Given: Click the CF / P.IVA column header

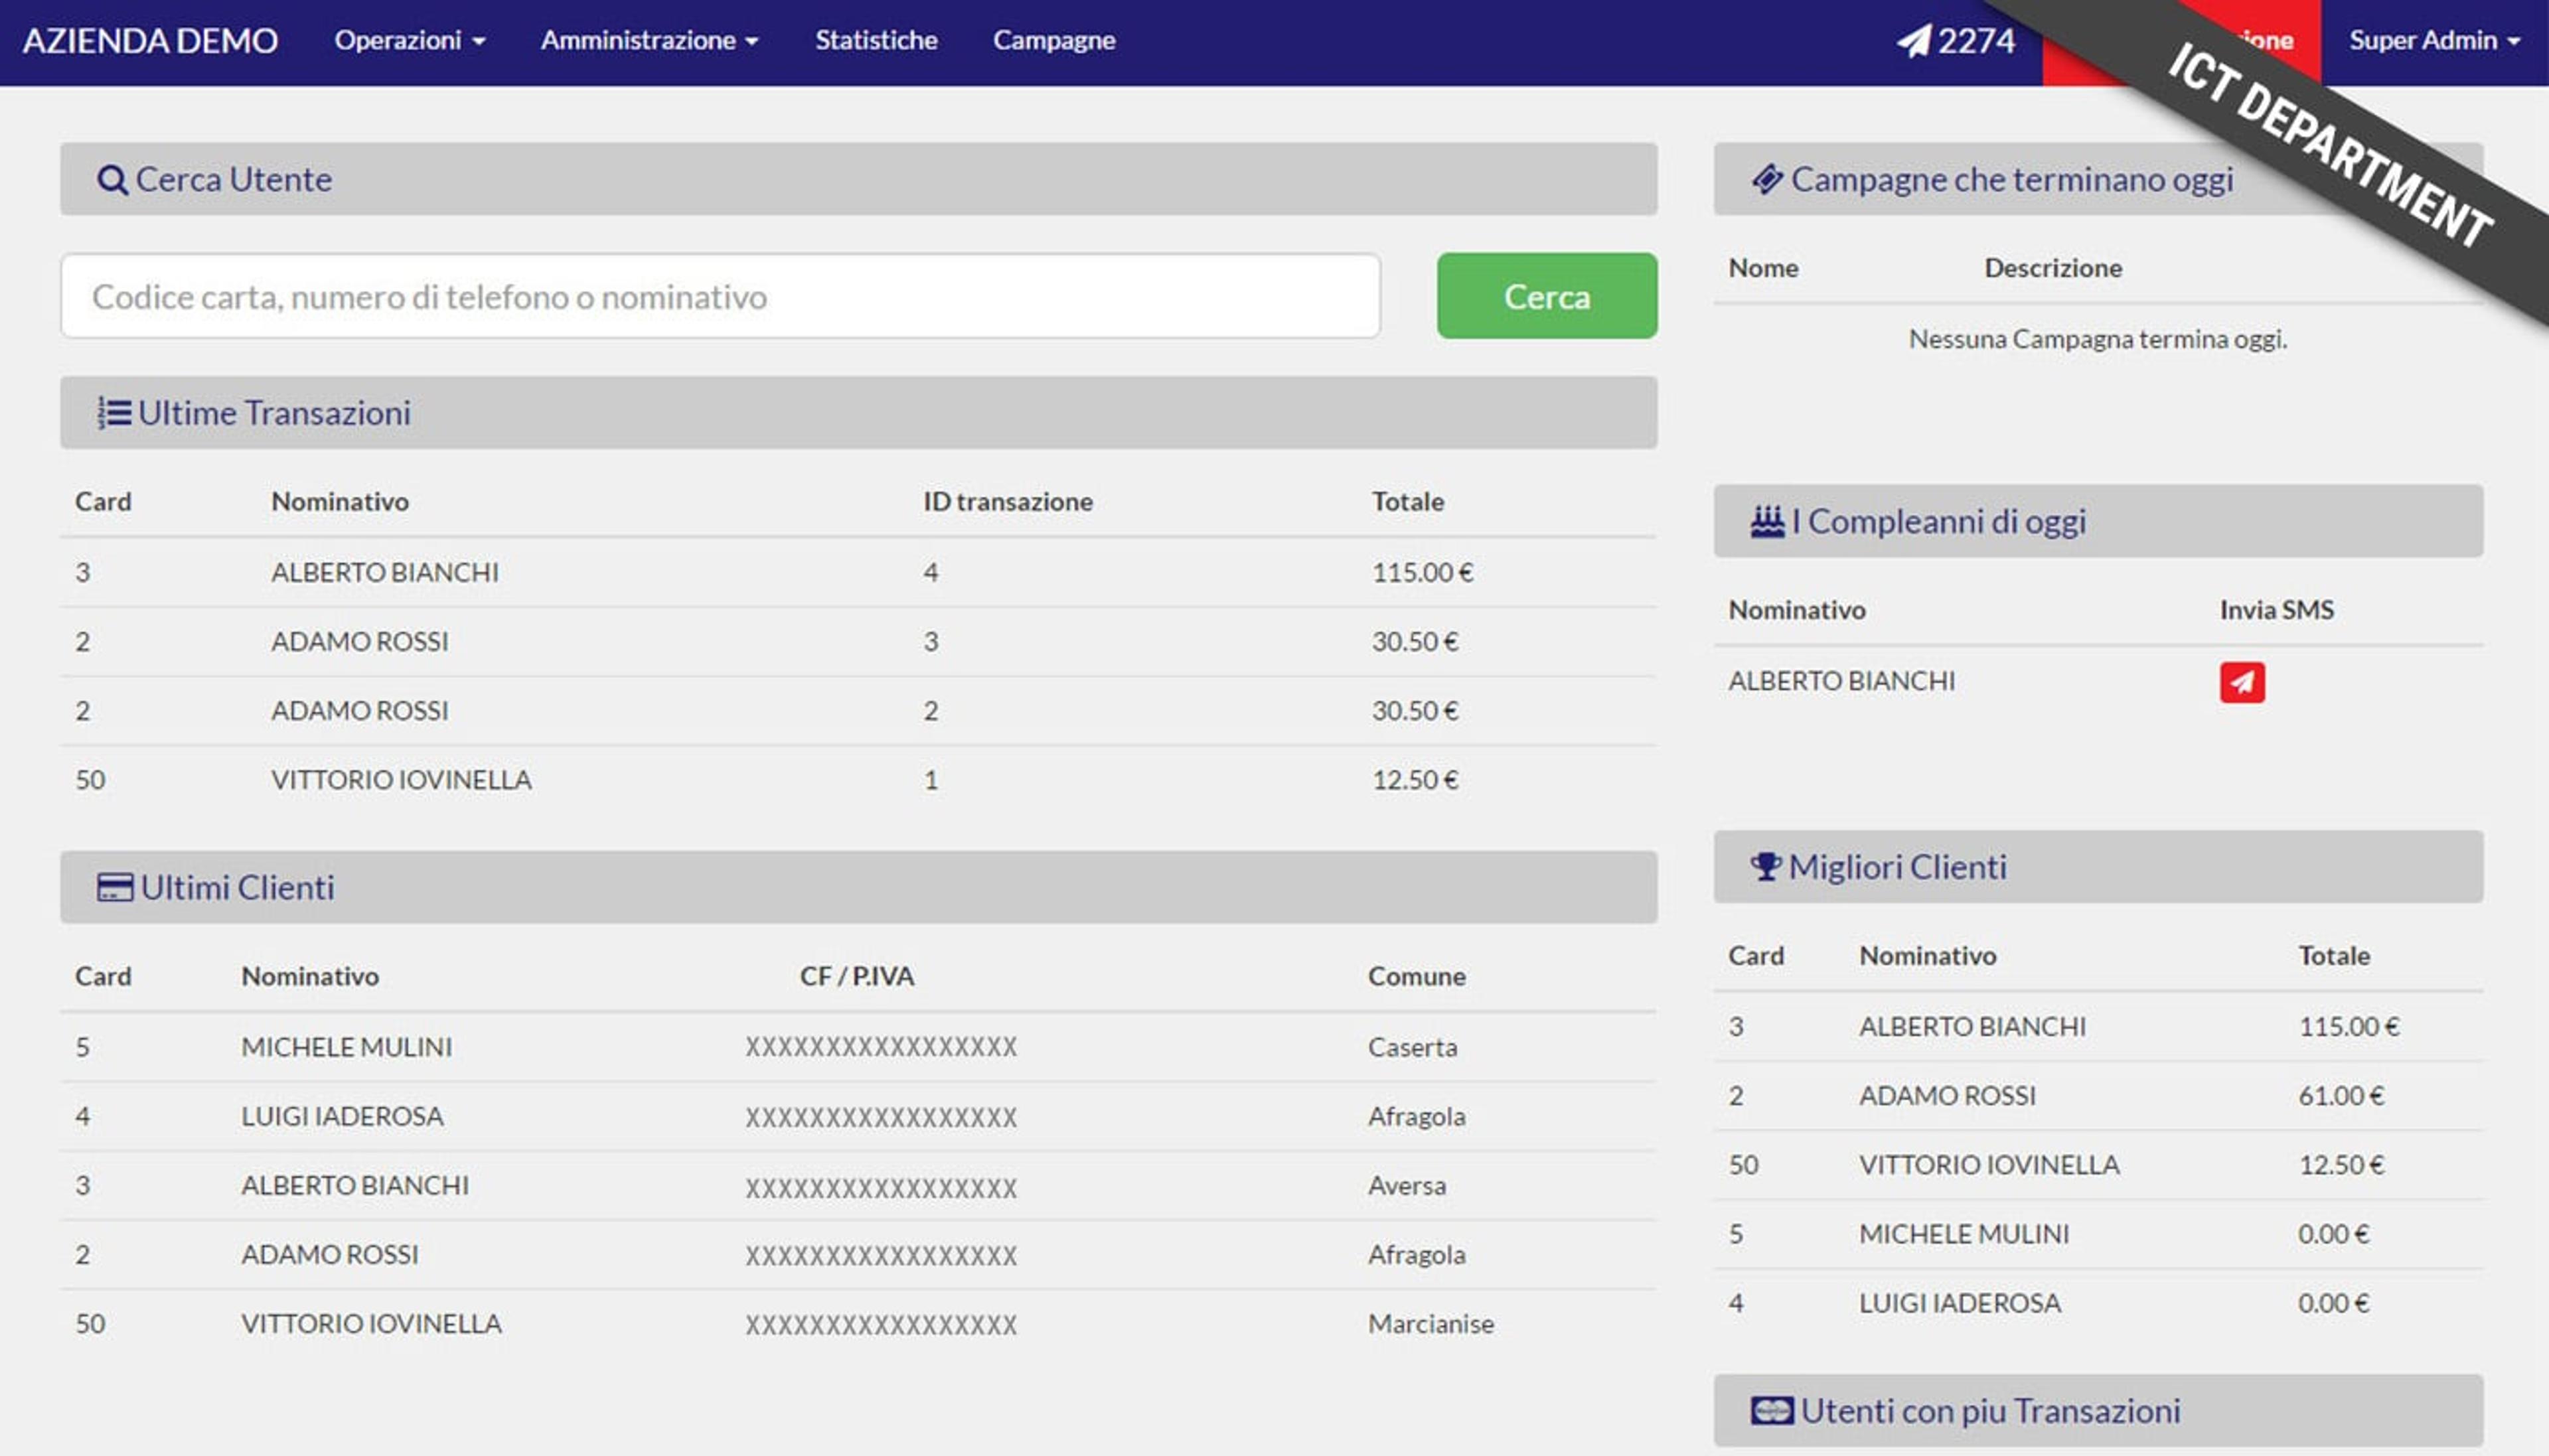Looking at the screenshot, I should click(x=857, y=976).
